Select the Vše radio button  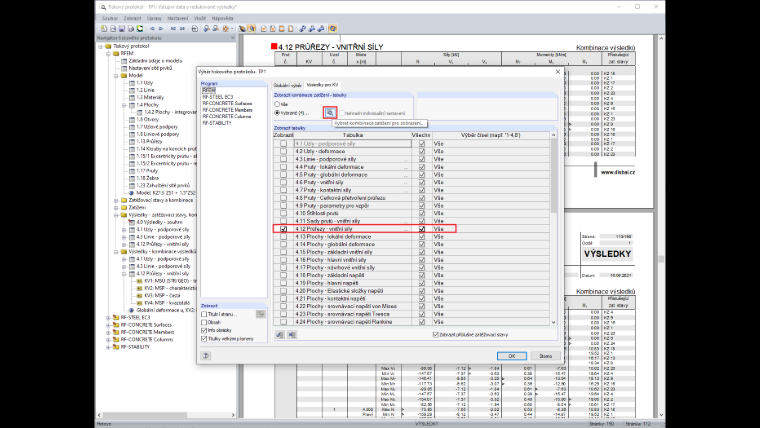(277, 104)
